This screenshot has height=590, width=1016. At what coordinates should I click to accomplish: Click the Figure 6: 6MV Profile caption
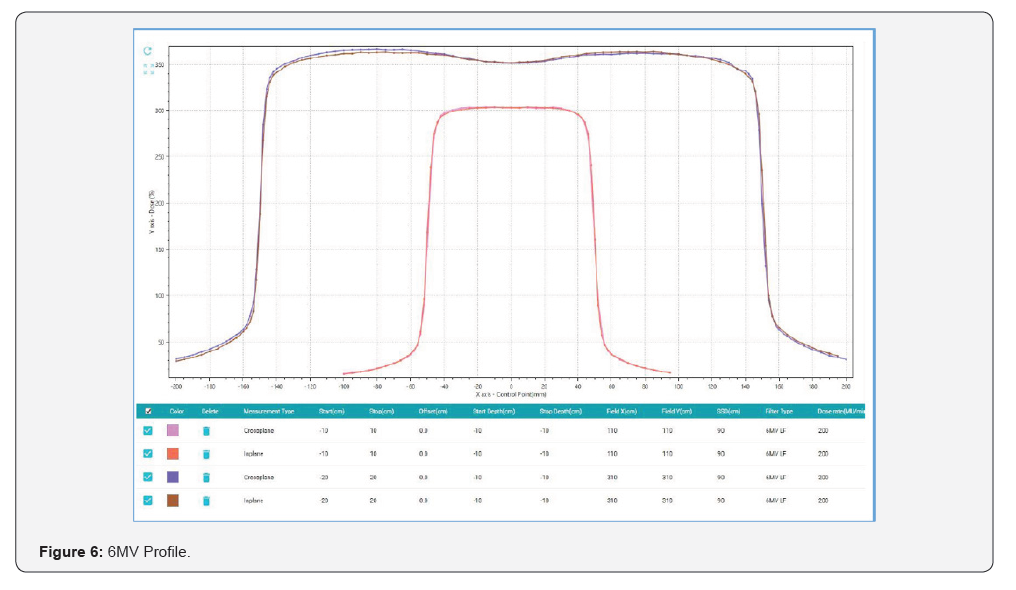click(115, 552)
